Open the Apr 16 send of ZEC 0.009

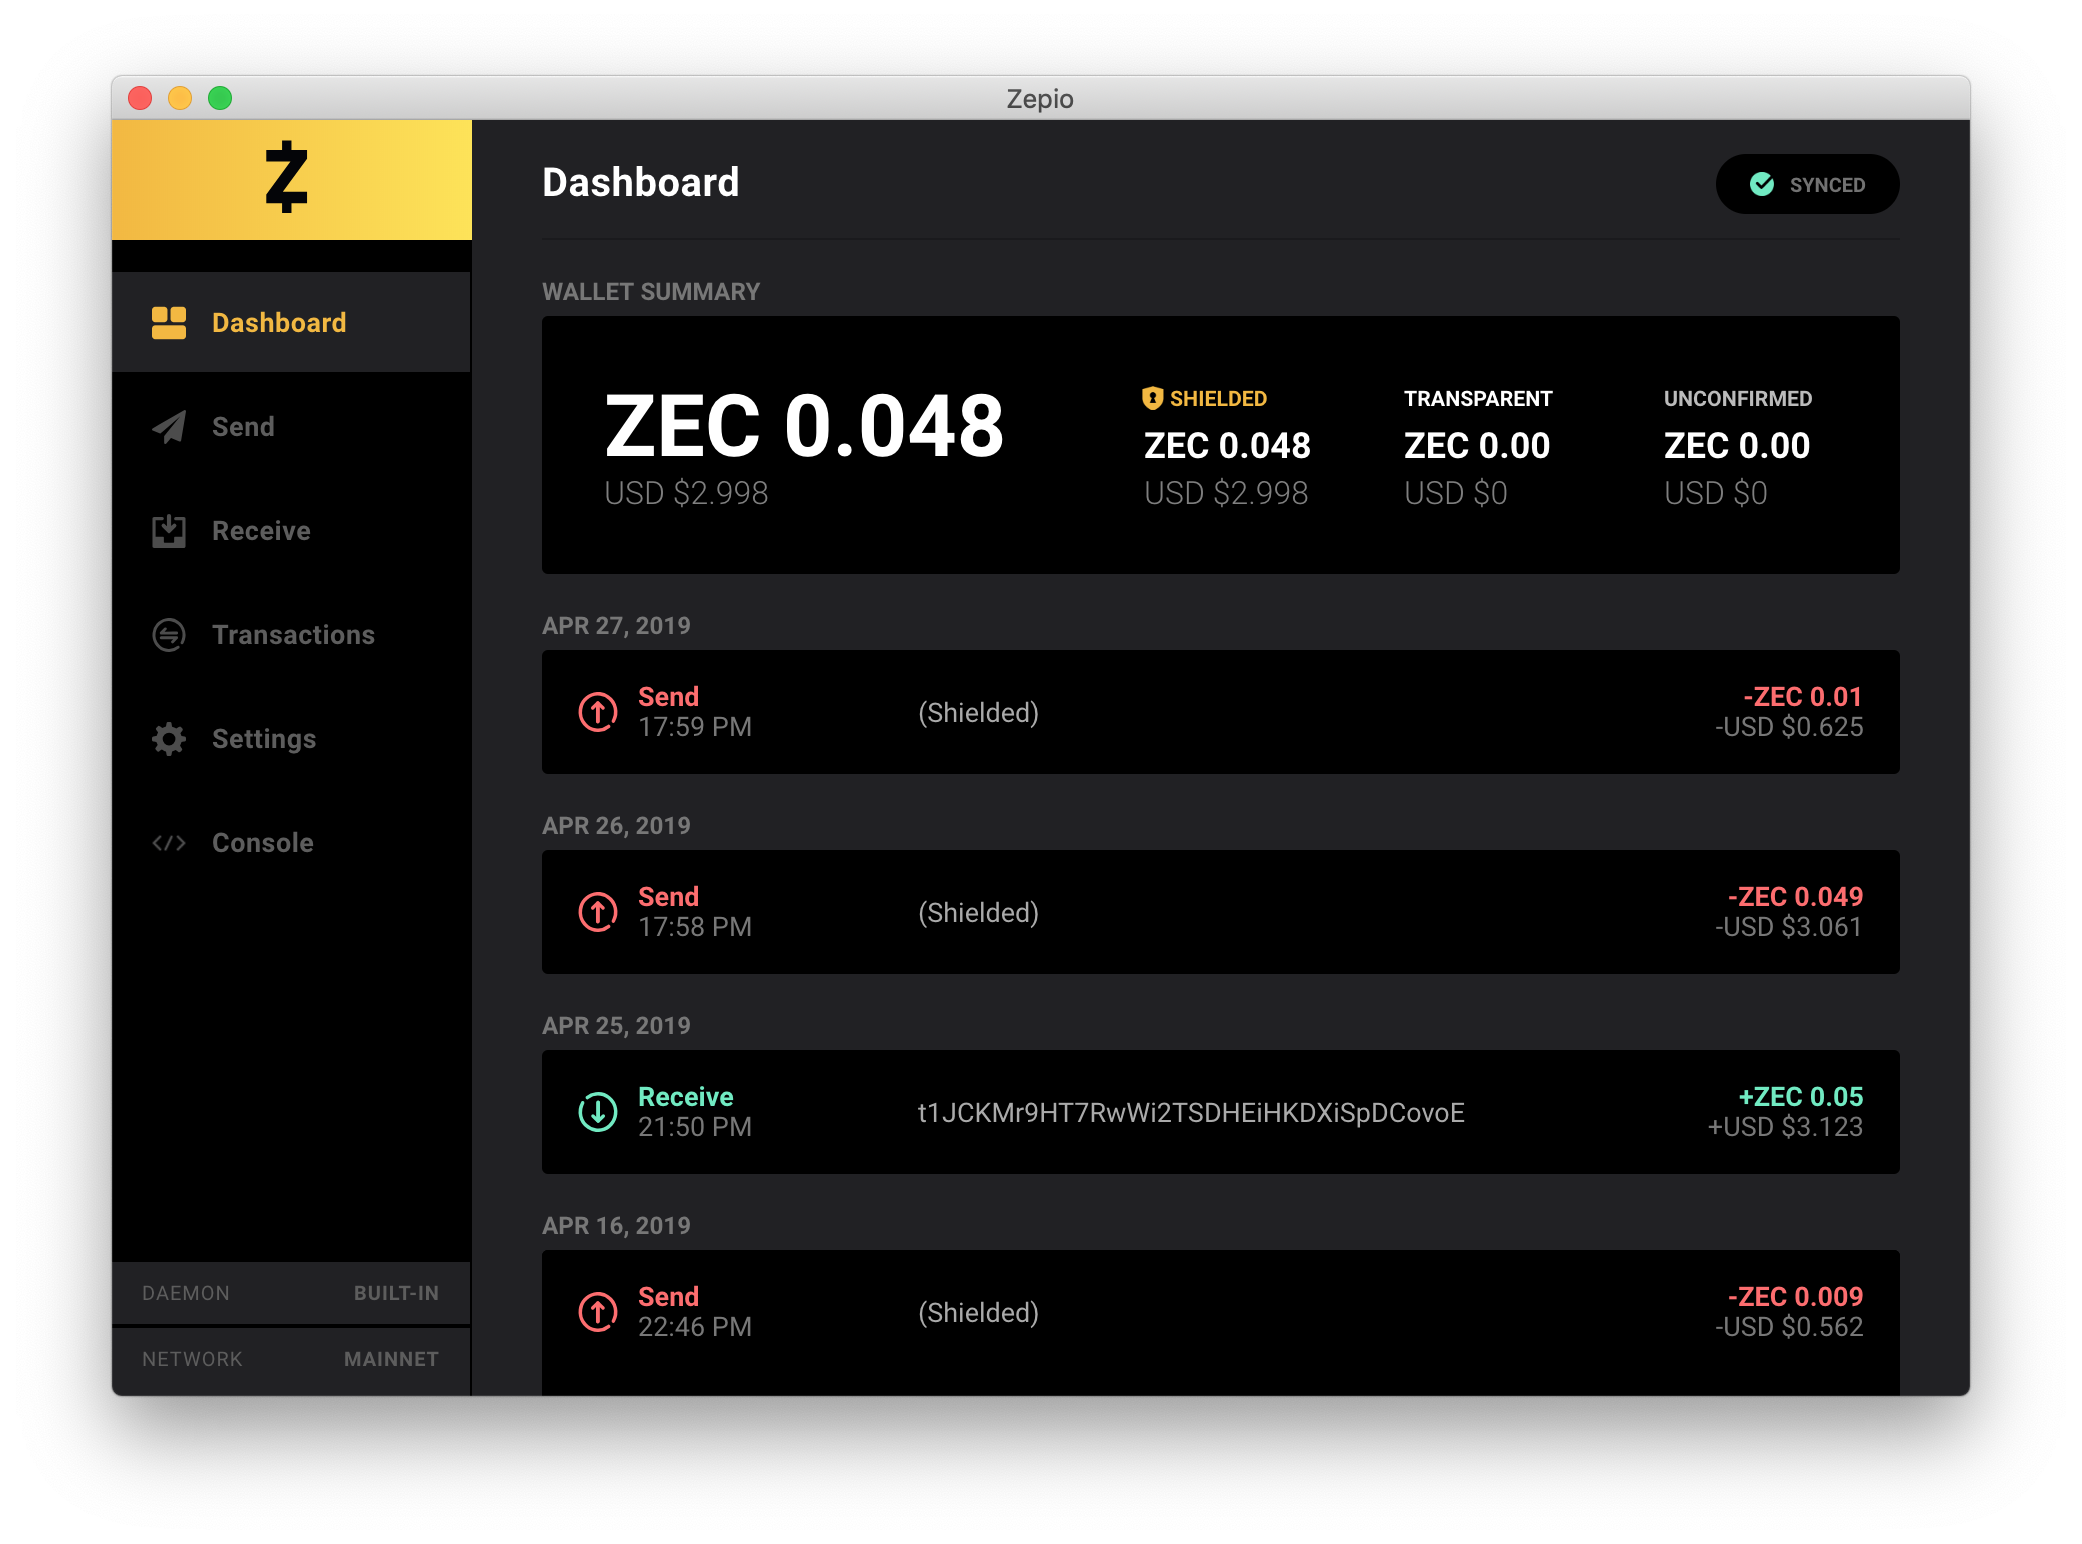1220,1312
